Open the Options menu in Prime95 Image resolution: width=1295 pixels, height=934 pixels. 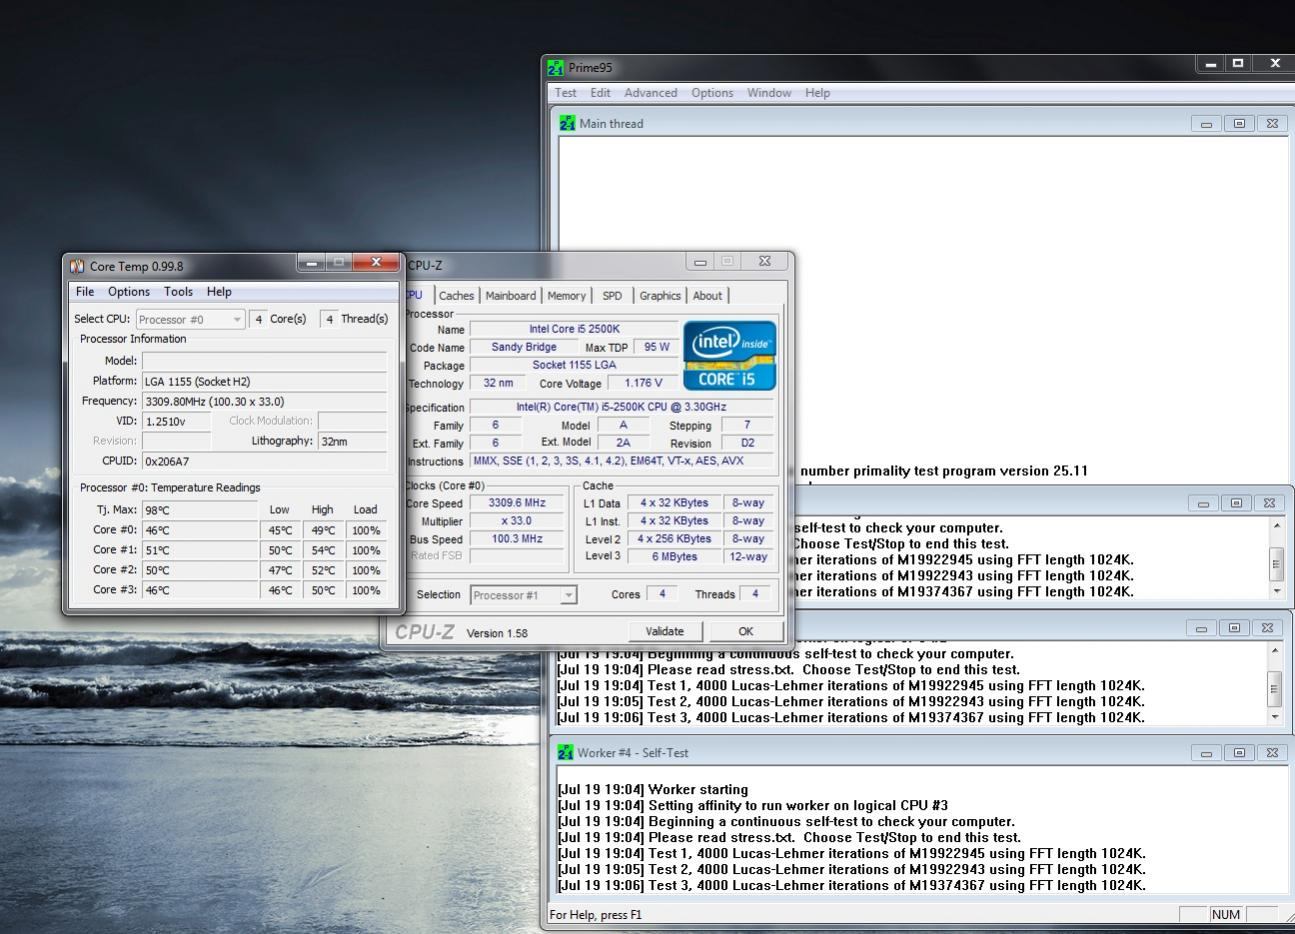click(x=712, y=93)
